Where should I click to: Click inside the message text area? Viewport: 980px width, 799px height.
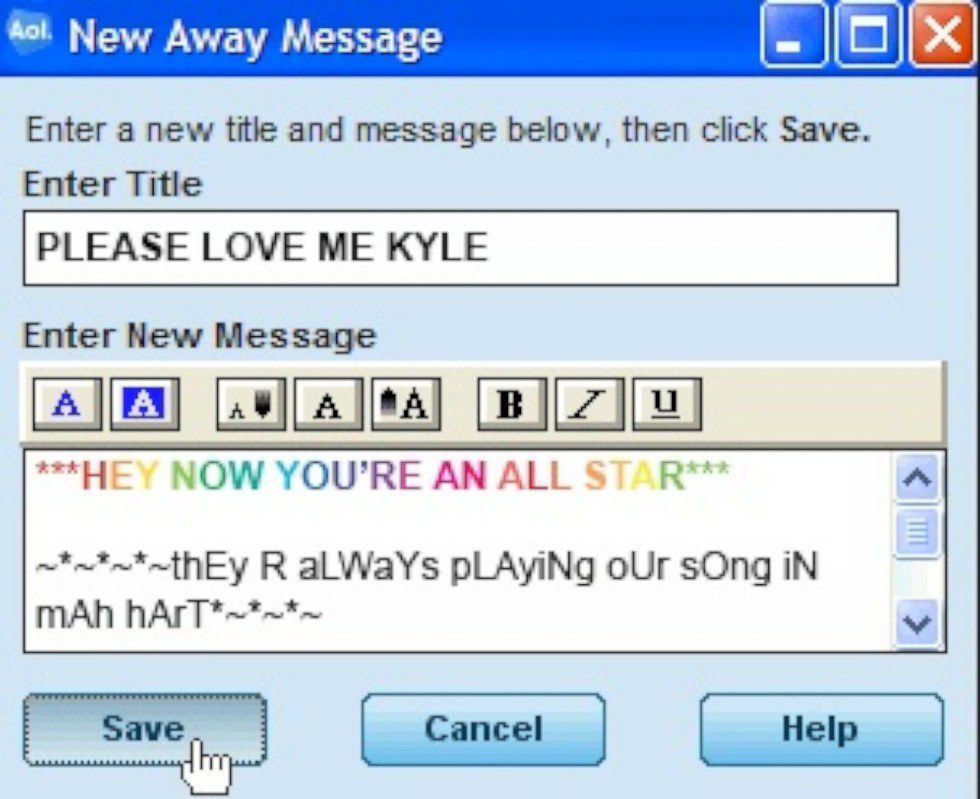457,551
